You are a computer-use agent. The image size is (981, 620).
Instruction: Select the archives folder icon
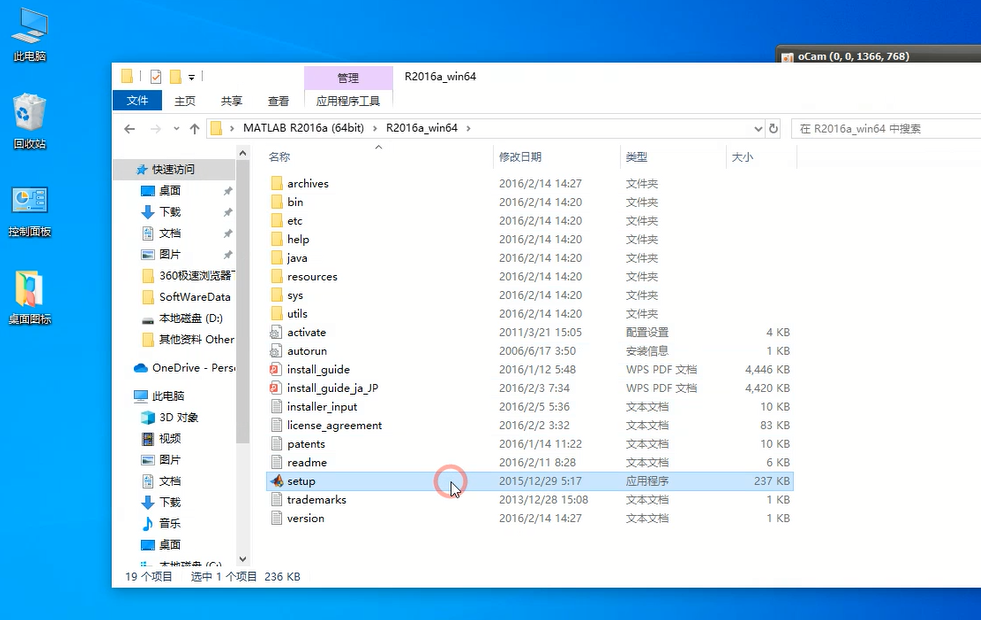277,183
